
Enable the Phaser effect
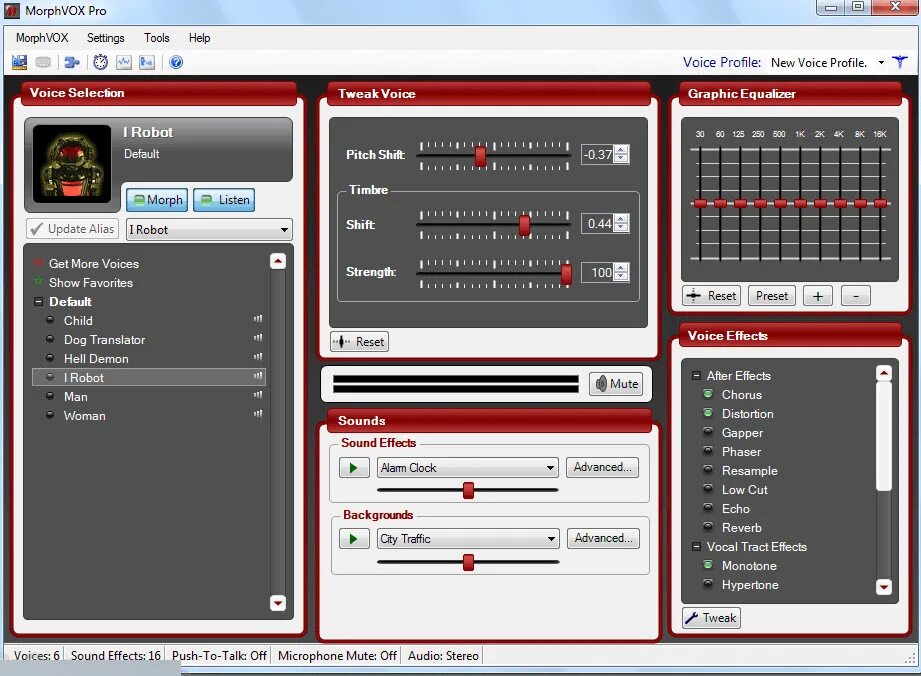click(708, 451)
